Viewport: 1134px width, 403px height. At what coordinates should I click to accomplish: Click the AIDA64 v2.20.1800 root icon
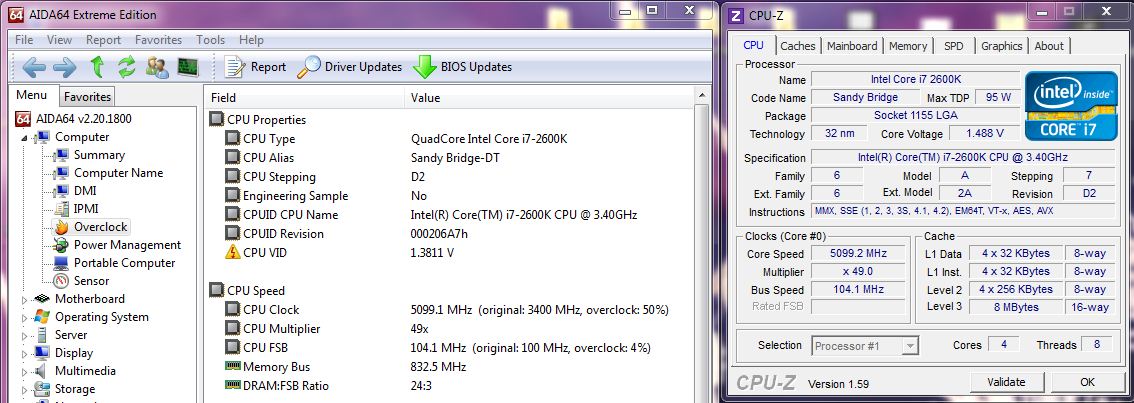(x=23, y=119)
